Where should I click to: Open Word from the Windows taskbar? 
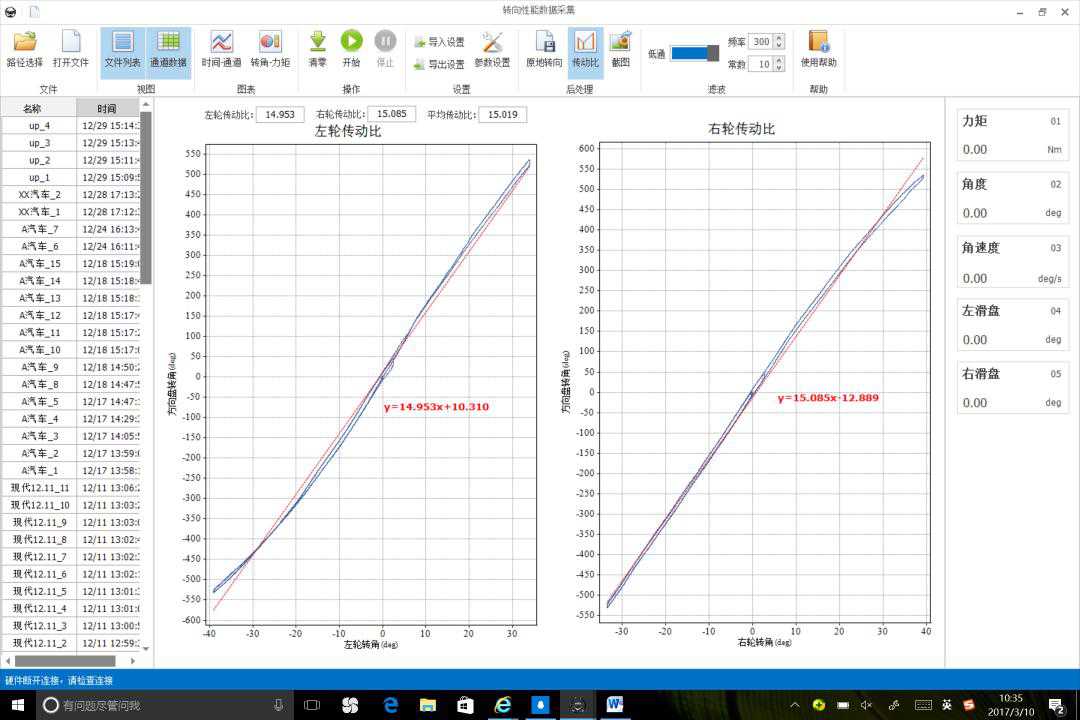tap(613, 705)
